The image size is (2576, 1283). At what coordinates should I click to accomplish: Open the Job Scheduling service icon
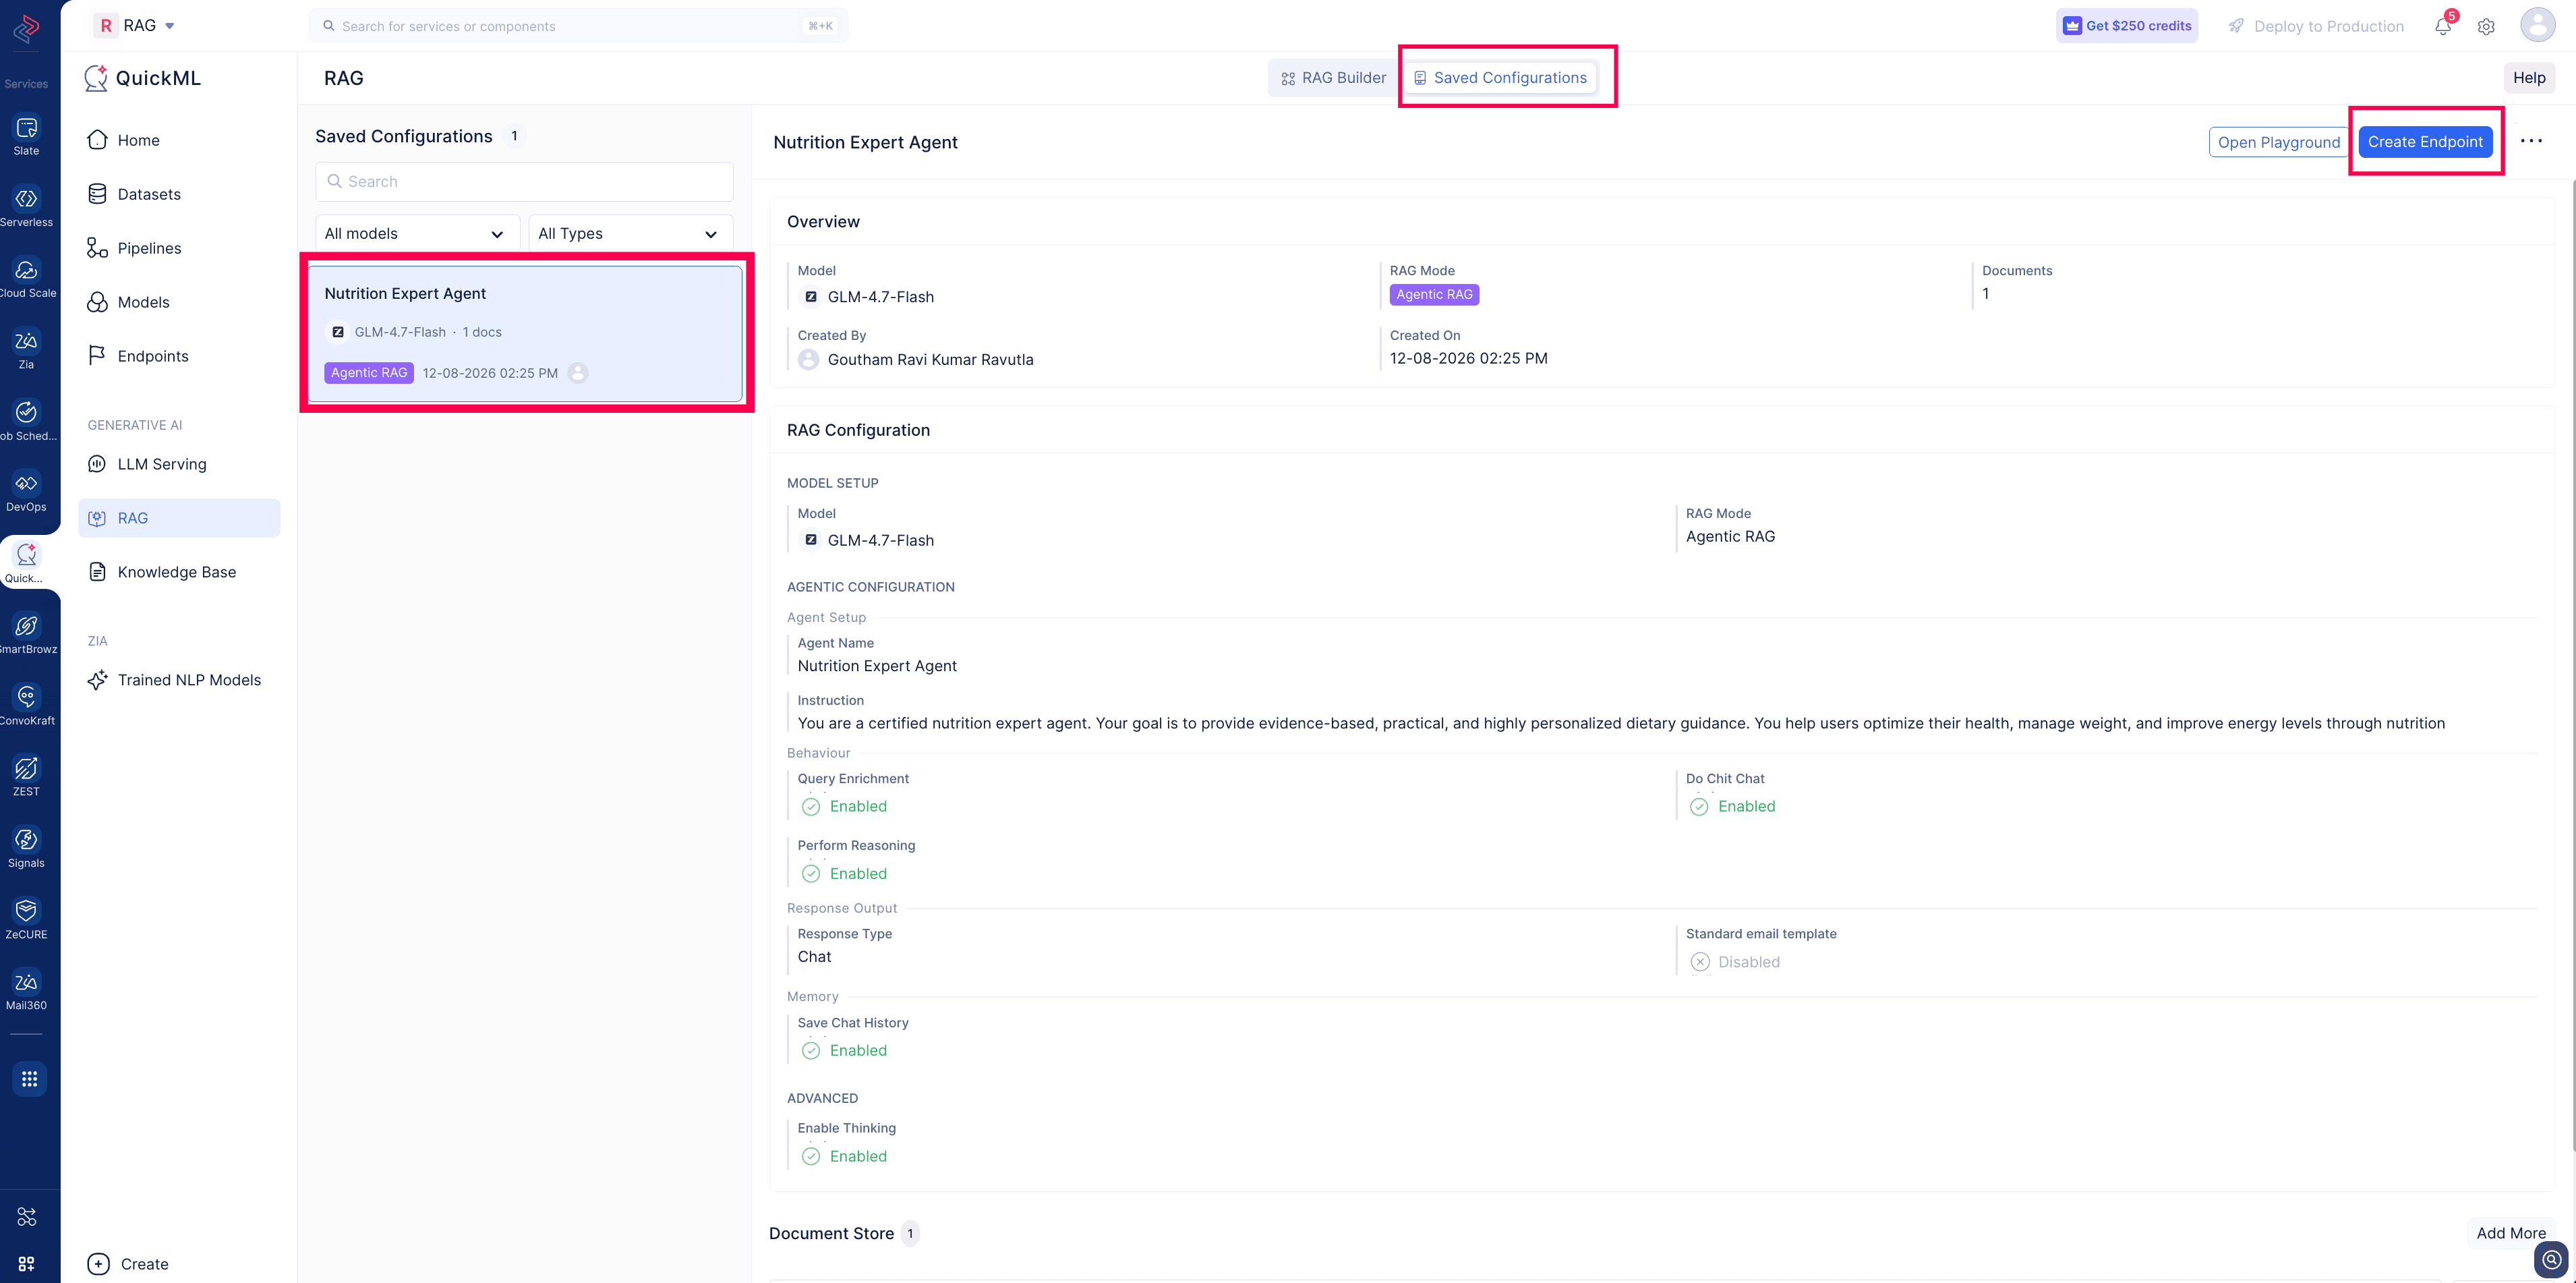point(26,412)
